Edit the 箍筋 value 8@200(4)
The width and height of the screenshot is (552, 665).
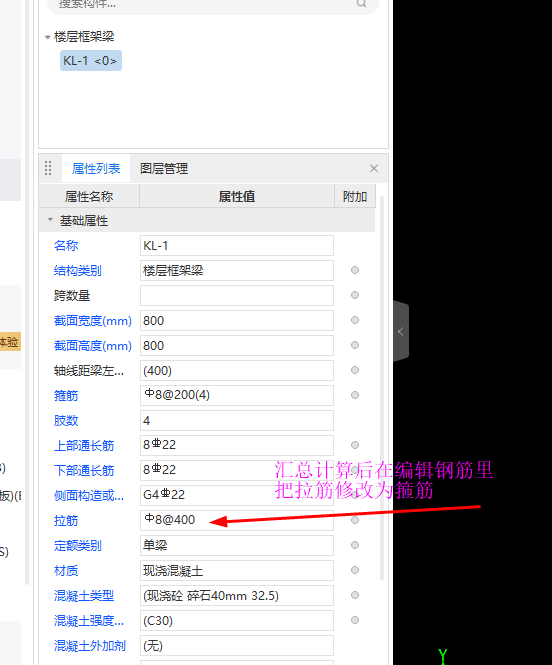237,396
